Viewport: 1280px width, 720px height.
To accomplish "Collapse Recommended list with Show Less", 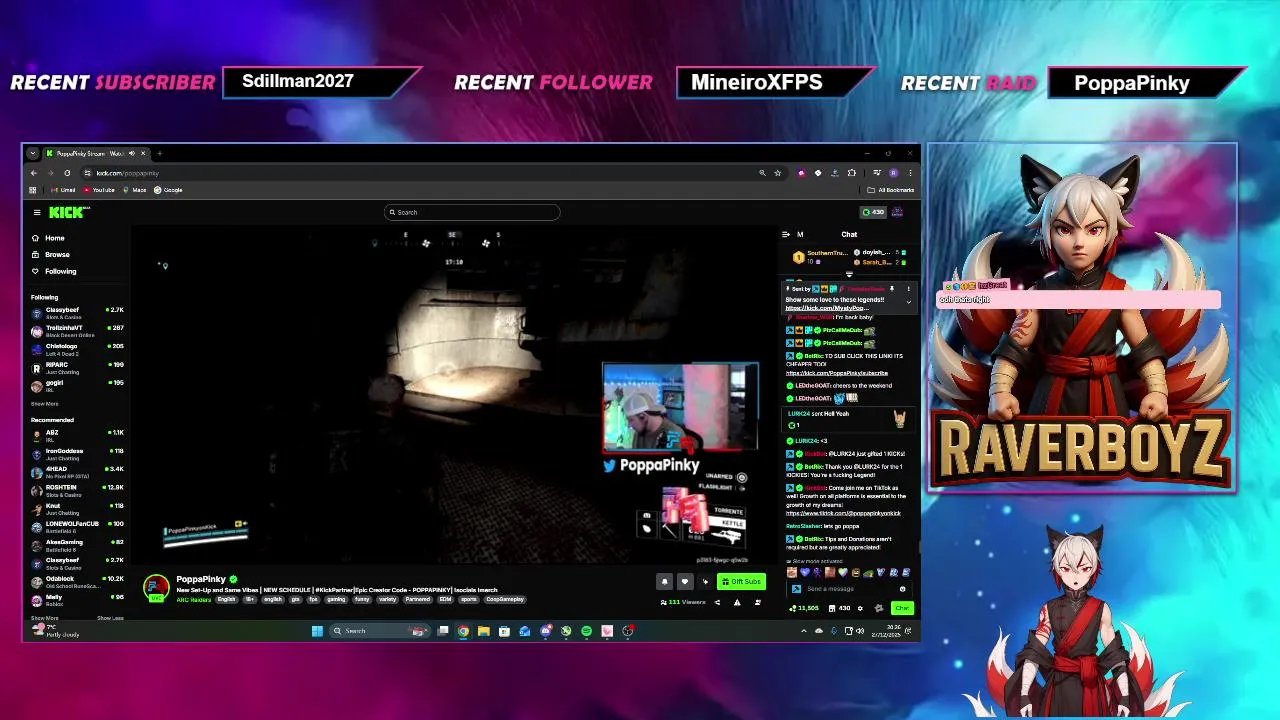I will [x=110, y=618].
